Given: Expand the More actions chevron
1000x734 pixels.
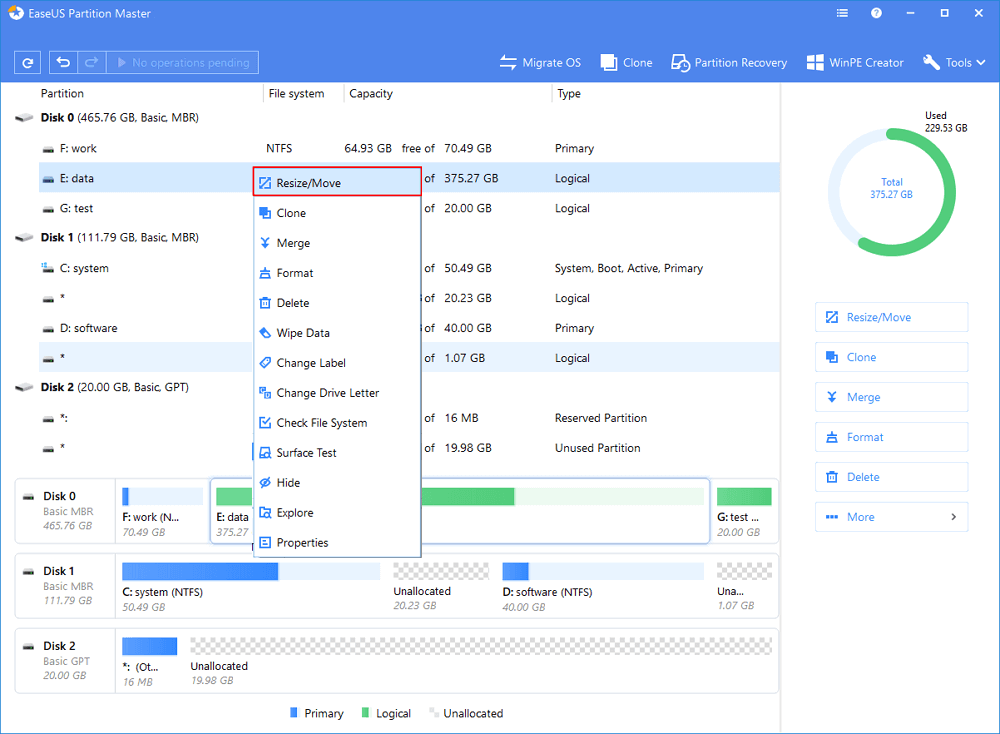Looking at the screenshot, I should 953,517.
